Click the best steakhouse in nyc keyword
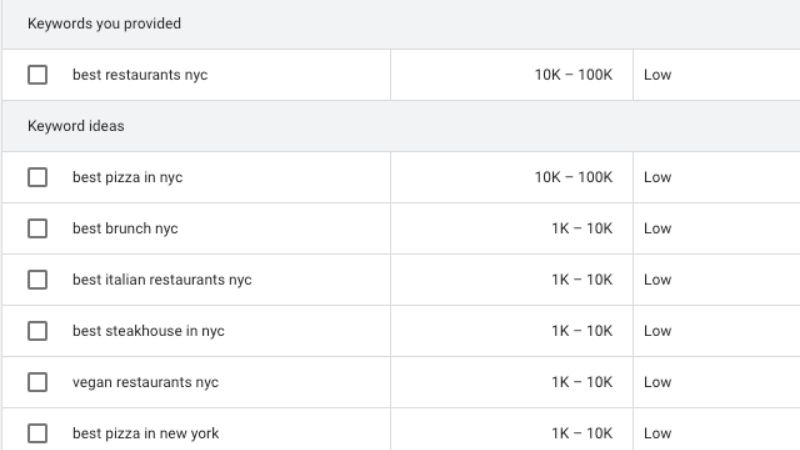Image resolution: width=800 pixels, height=450 pixels. 148,331
